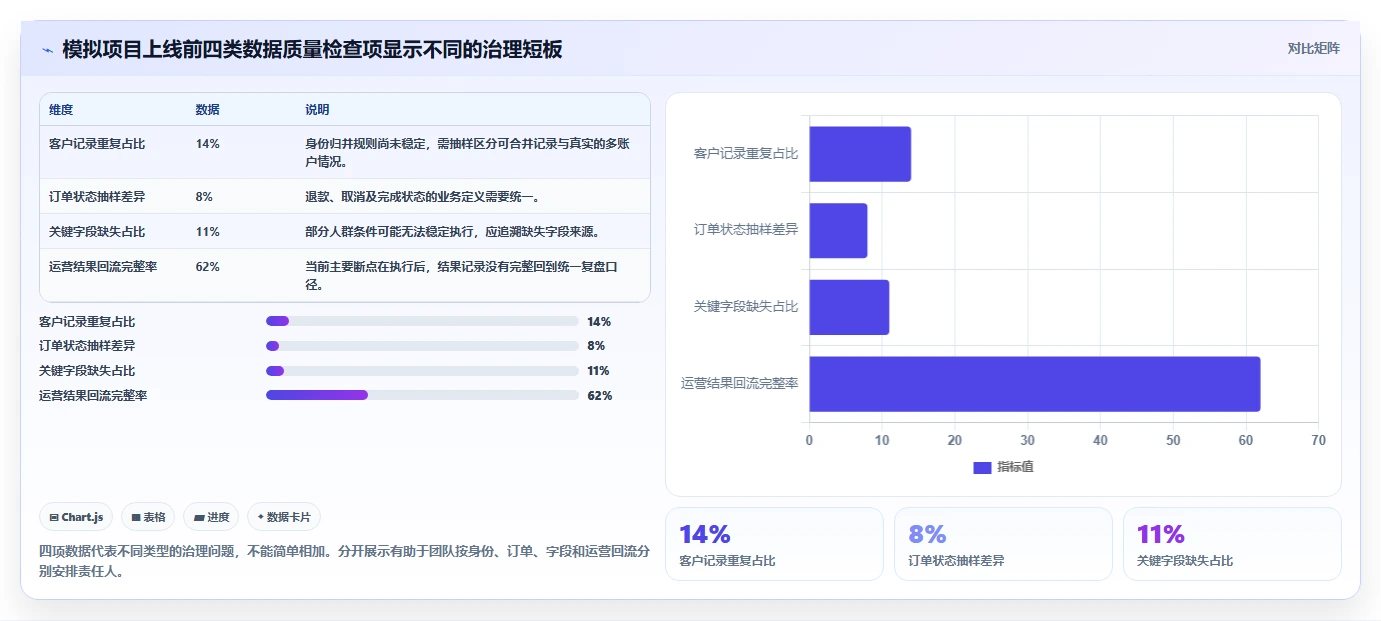Click the 11% 关键字段缺失占比 stat card
1381x621 pixels.
[1232, 544]
